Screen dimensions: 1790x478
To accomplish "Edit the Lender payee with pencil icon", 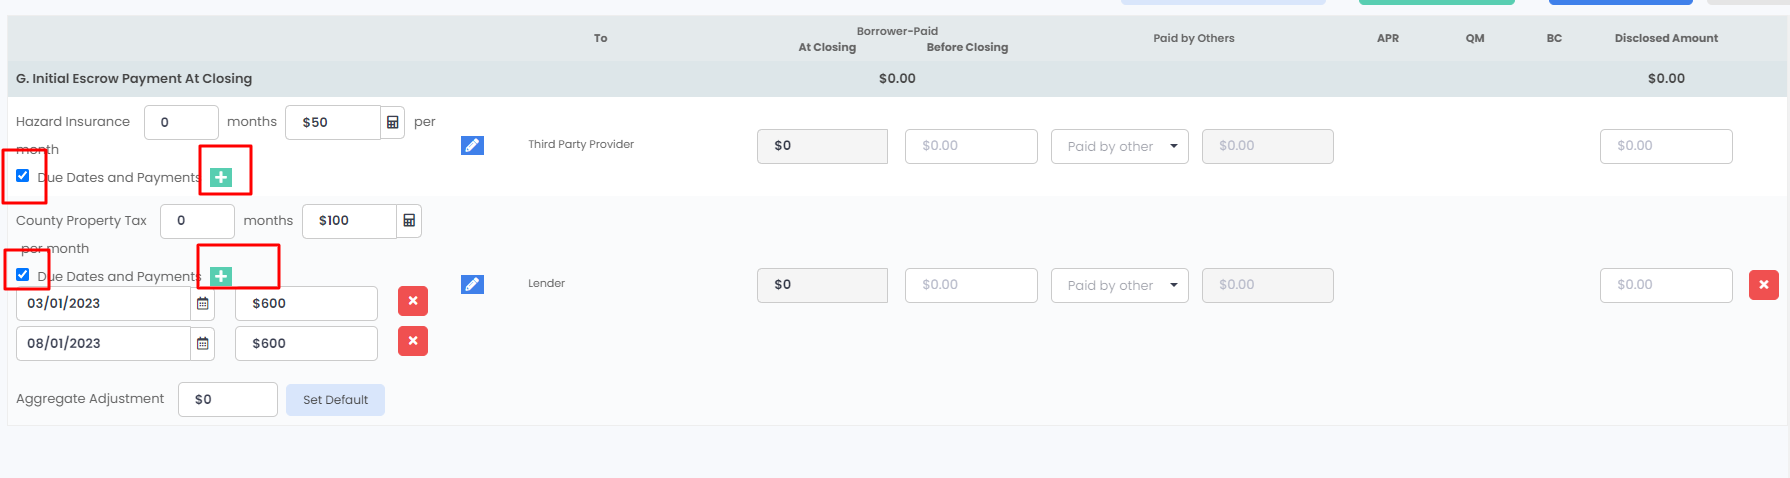I will [x=472, y=284].
